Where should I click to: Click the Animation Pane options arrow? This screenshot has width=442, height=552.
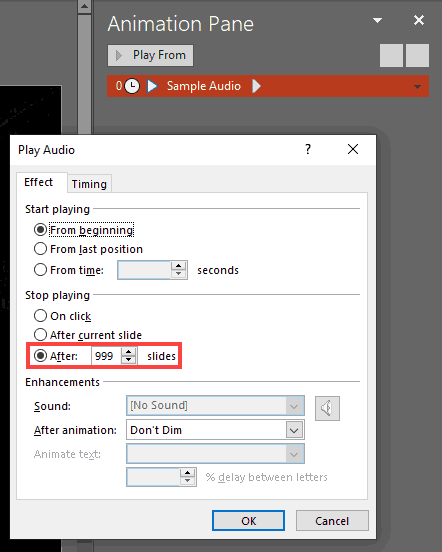(x=377, y=20)
